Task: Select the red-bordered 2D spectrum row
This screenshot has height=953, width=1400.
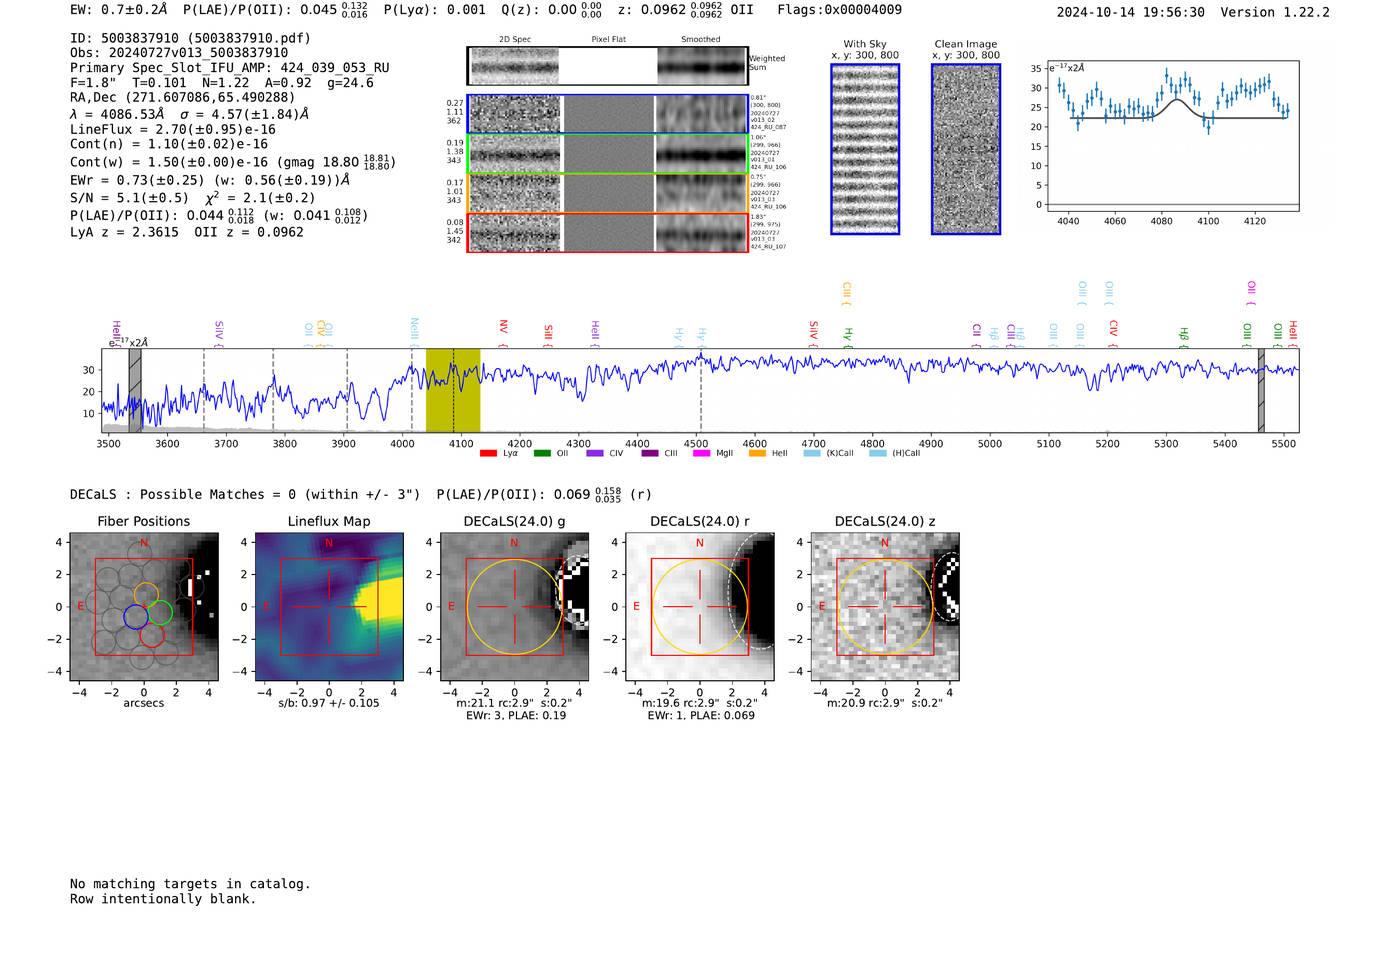Action: 607,232
